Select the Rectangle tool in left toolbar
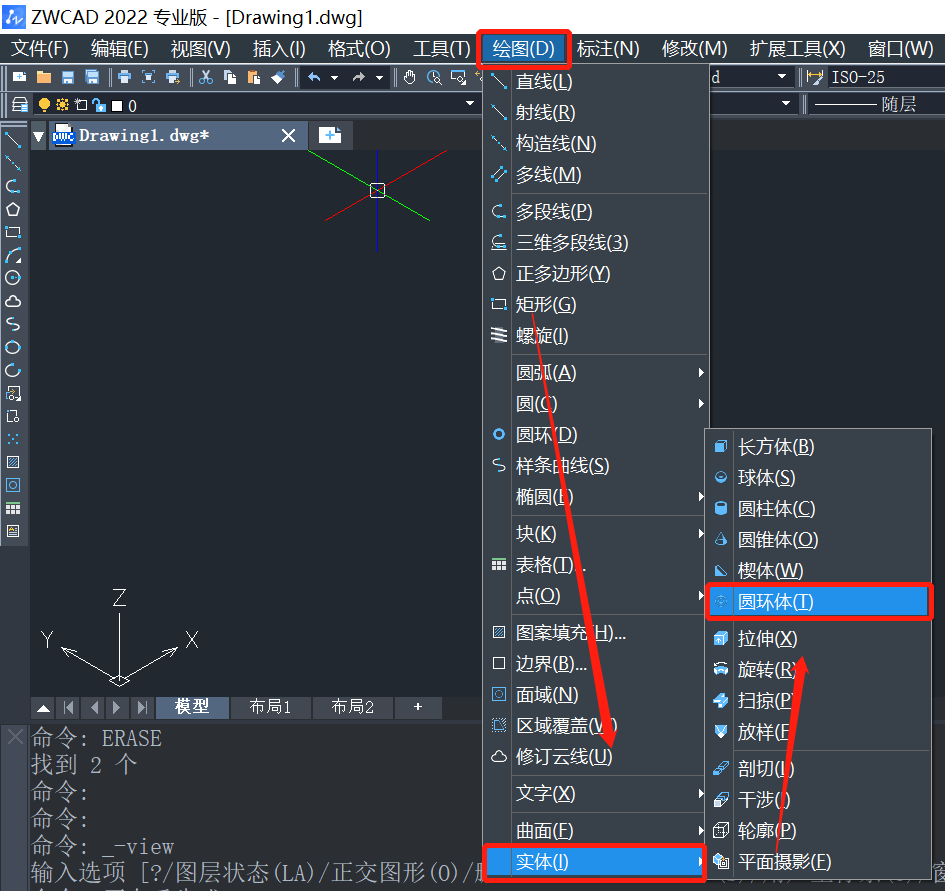Screen dimensions: 945x891 pos(13,232)
